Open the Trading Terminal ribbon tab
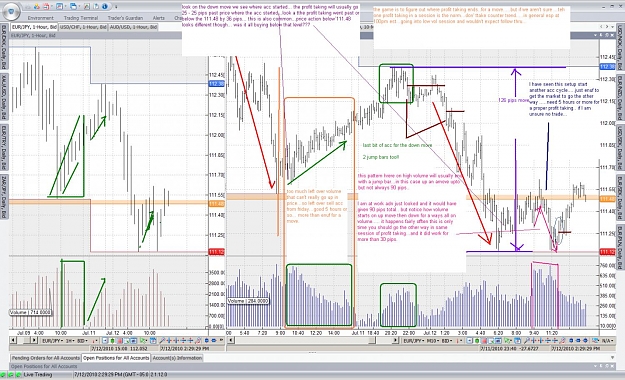This screenshot has width=625, height=380. pyautogui.click(x=81, y=18)
